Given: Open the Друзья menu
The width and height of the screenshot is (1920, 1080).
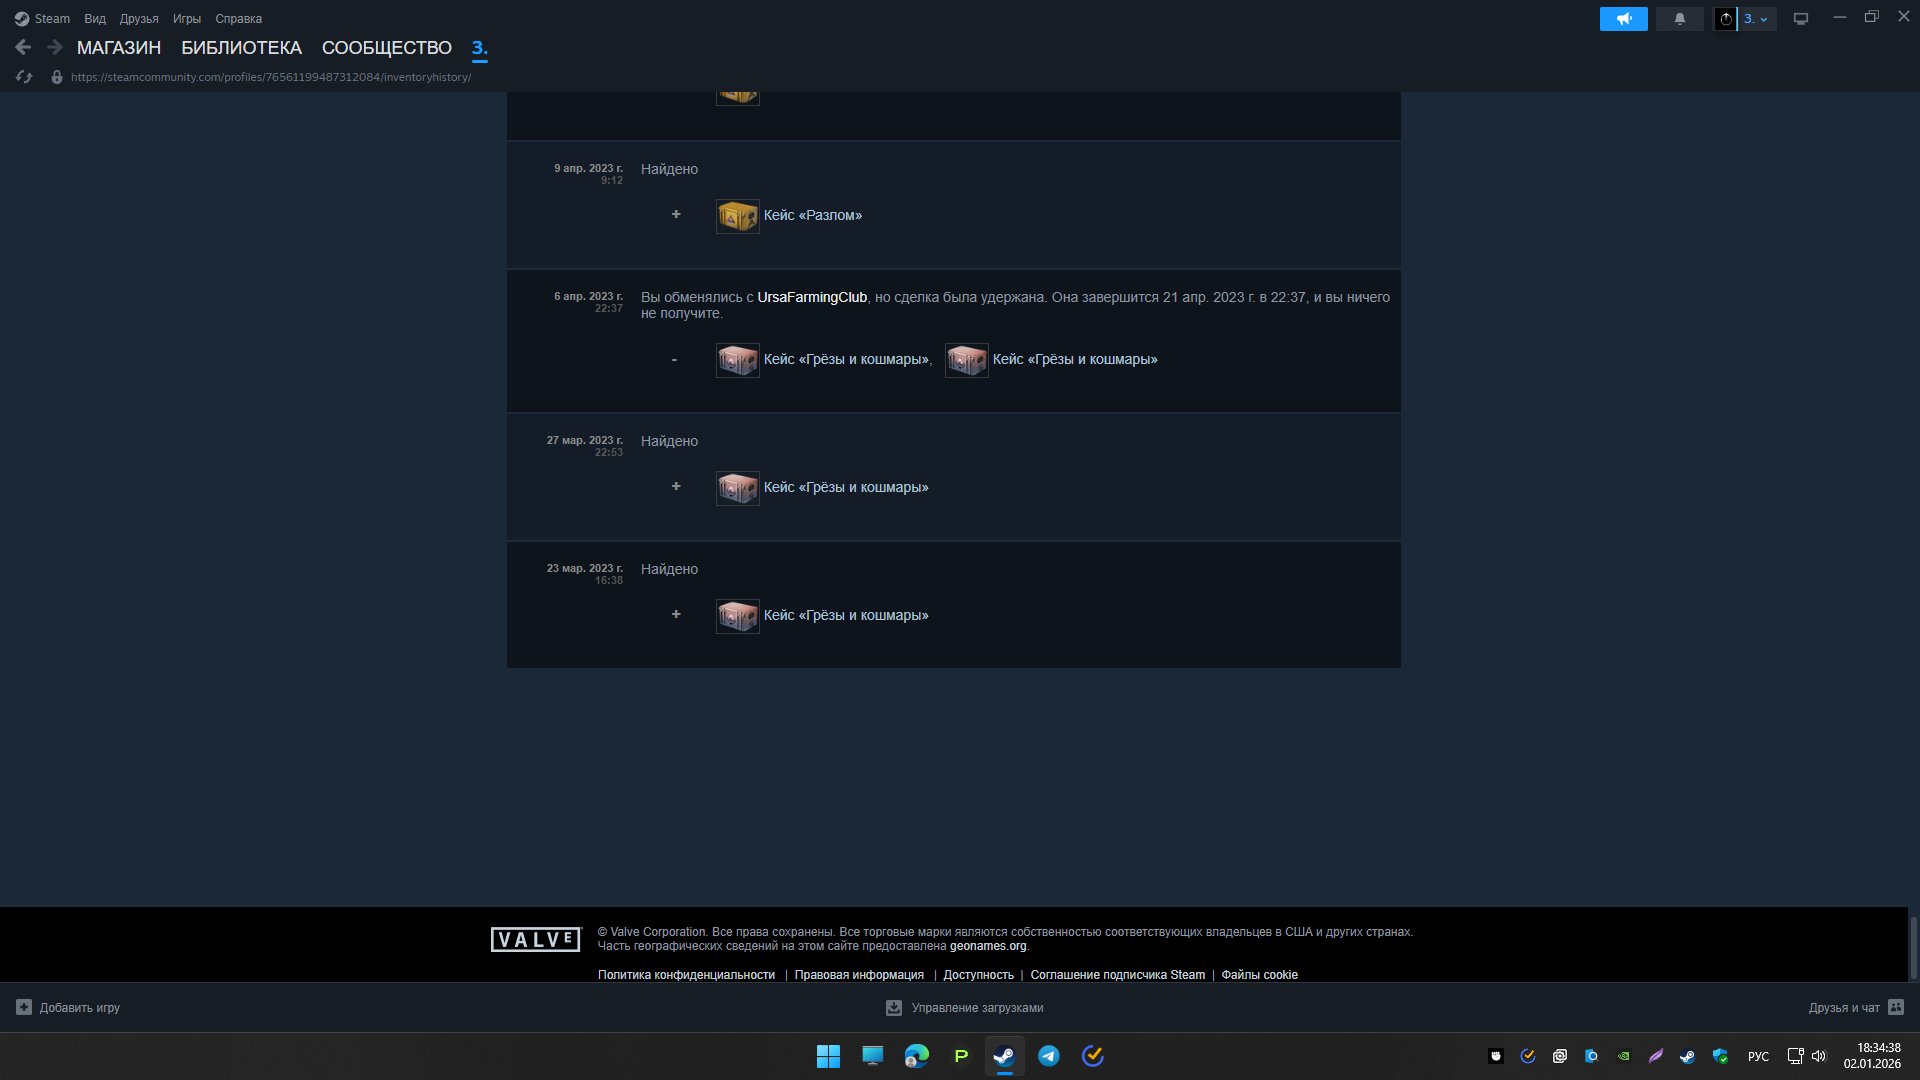Looking at the screenshot, I should (x=139, y=19).
